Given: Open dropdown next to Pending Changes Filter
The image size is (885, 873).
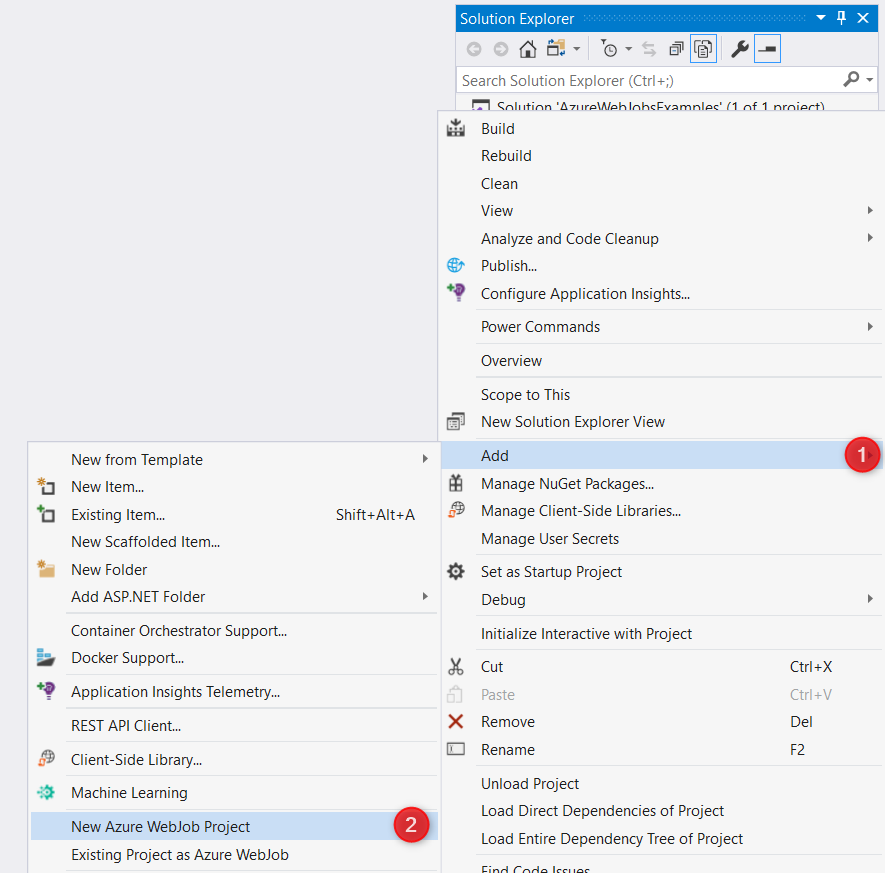Looking at the screenshot, I should [x=628, y=49].
